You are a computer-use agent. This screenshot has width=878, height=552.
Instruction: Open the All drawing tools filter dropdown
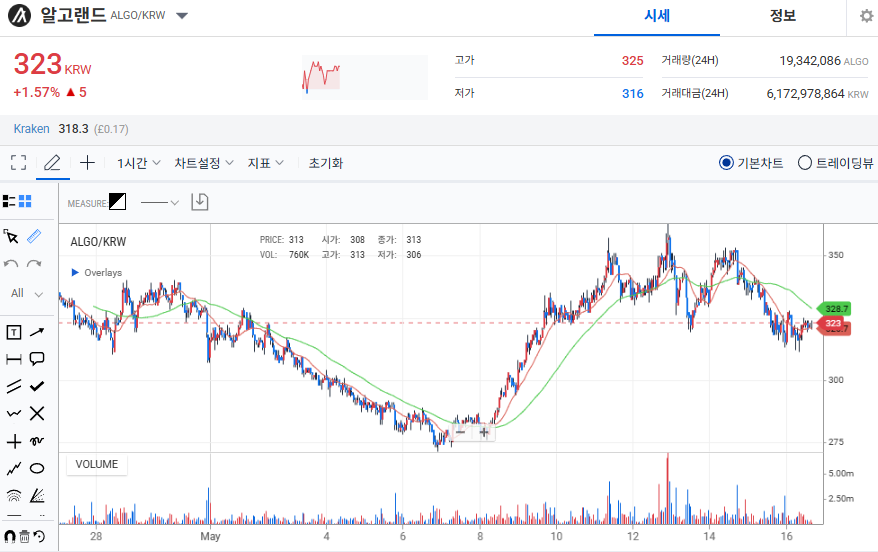pos(27,293)
